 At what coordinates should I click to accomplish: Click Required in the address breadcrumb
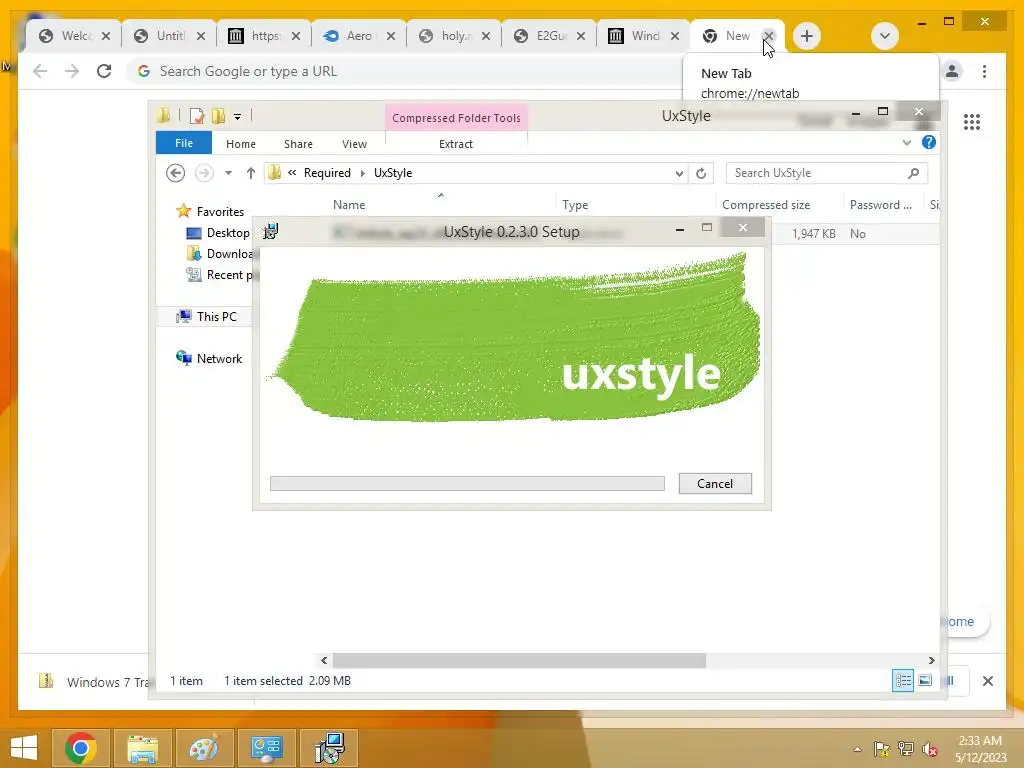pos(327,173)
